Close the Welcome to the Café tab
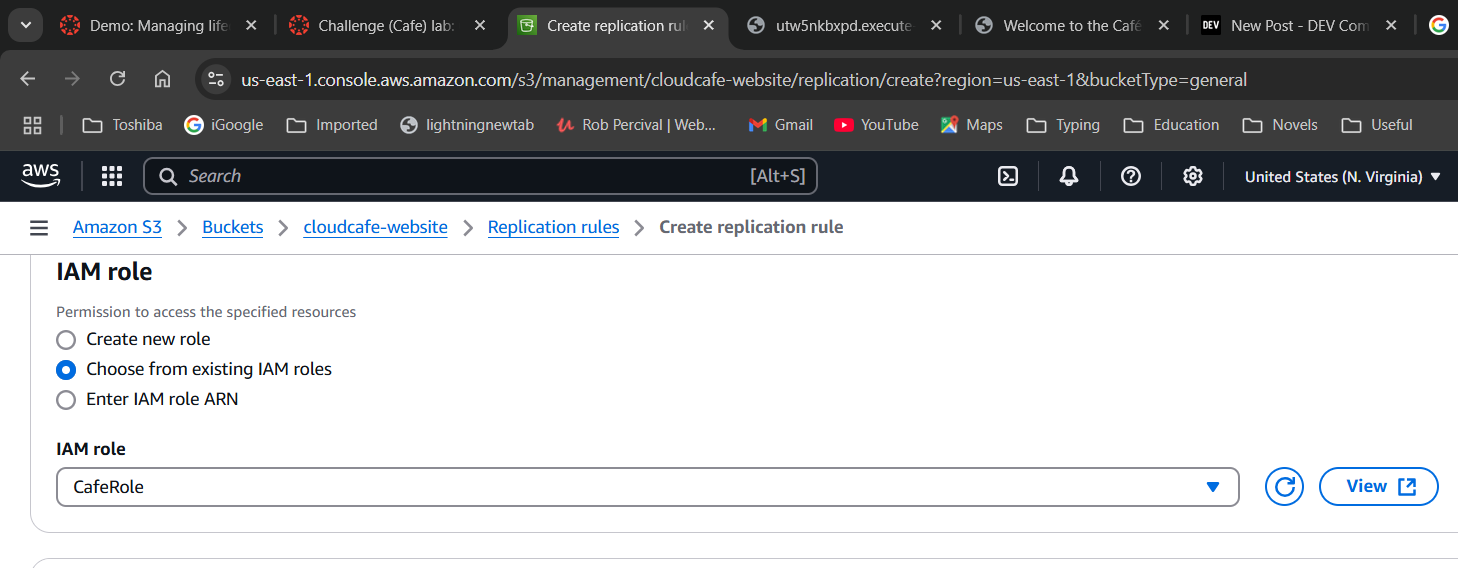Screen dimensions: 1458x568 click(x=1166, y=26)
